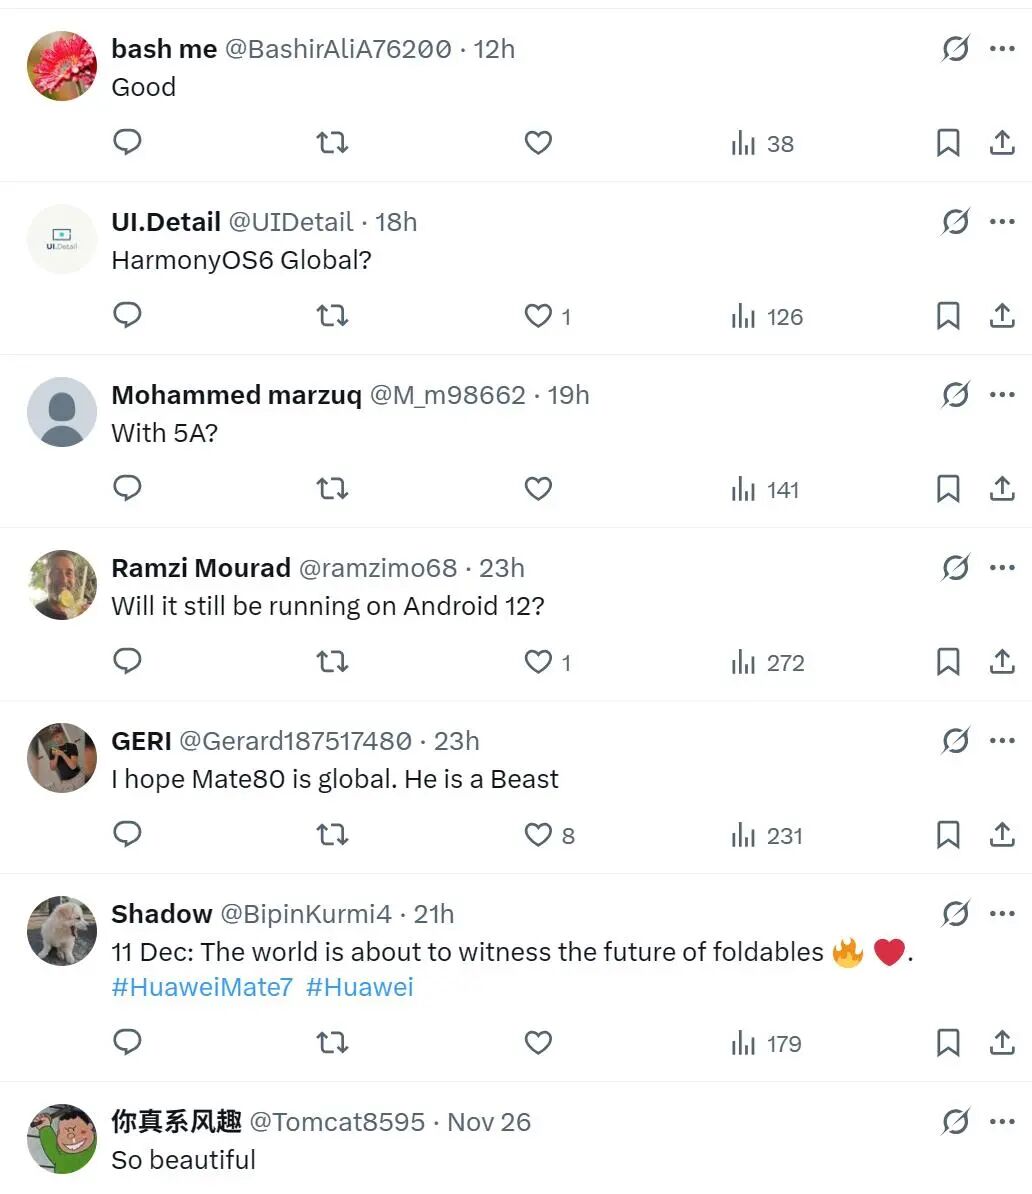Screen dimensions: 1032x1194
Task: Share Ramzi Mourad's Android 12 tweet
Action: pyautogui.click(x=1002, y=662)
